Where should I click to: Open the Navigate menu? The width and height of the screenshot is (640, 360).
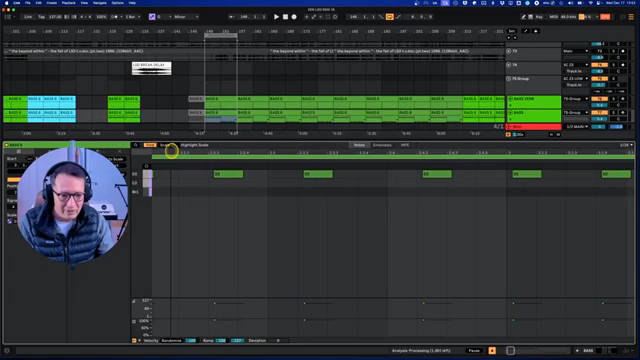click(x=100, y=3)
